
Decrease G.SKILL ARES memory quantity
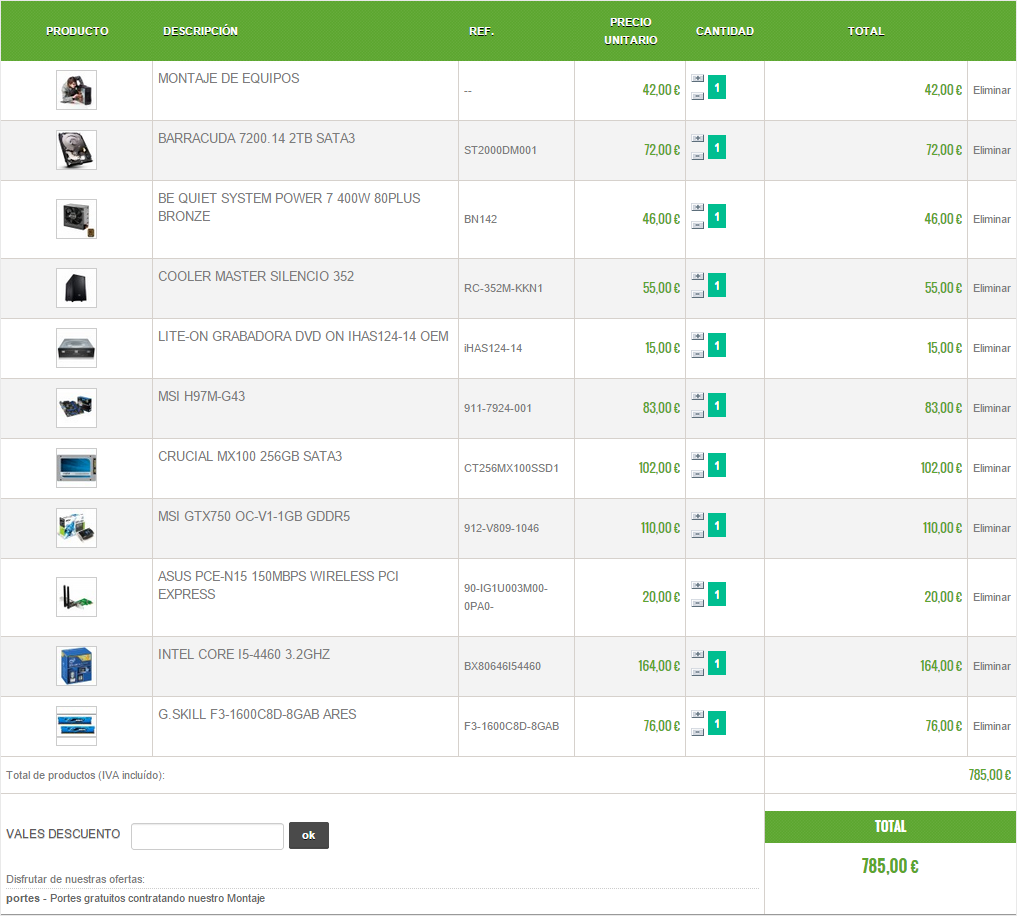point(697,732)
